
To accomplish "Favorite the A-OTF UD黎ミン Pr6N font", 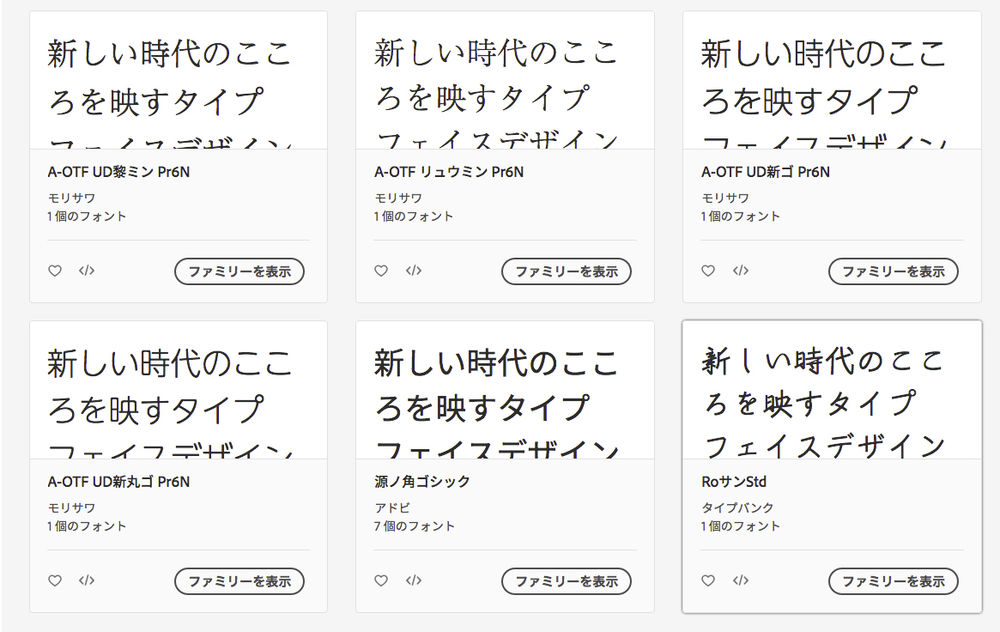I will click(55, 271).
